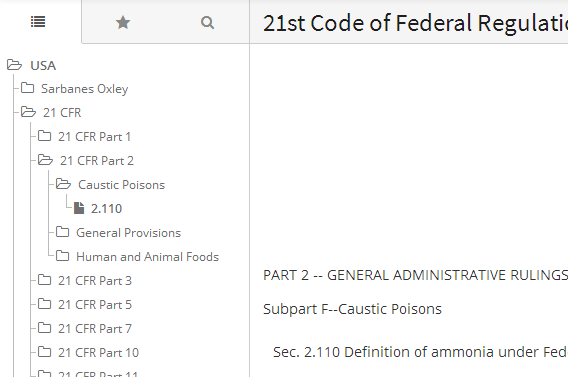Switch to the favorites star tab
This screenshot has height=377, width=568.
123,23
